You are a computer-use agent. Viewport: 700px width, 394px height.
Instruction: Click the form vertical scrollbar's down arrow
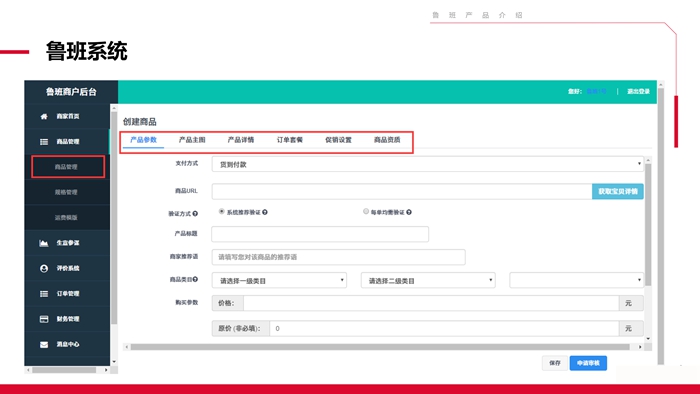(648, 339)
